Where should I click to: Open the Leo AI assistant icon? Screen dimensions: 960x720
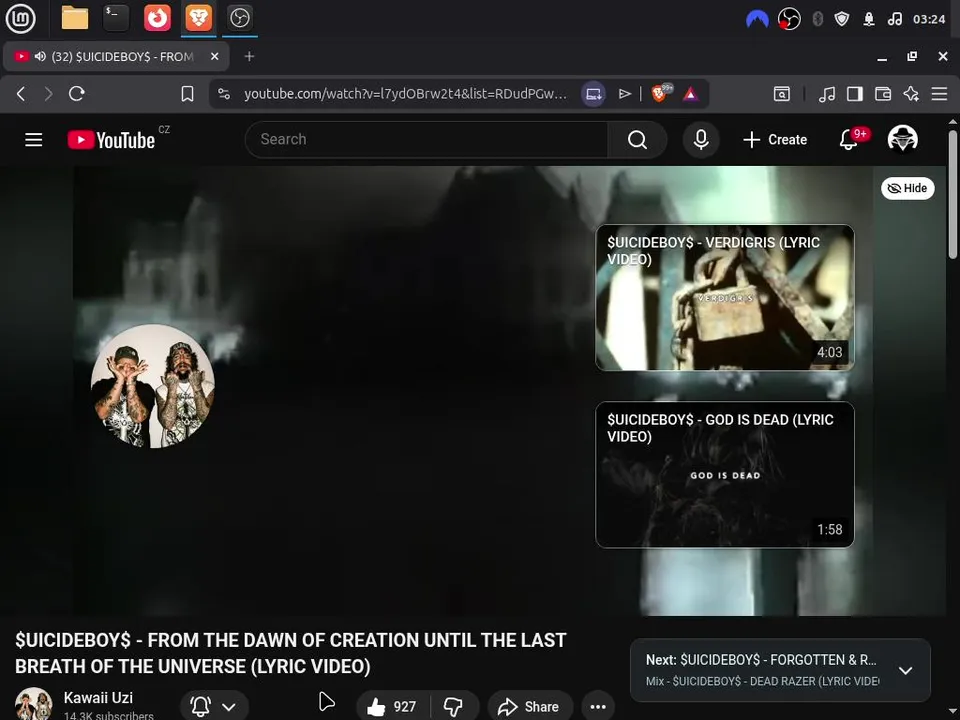911,94
